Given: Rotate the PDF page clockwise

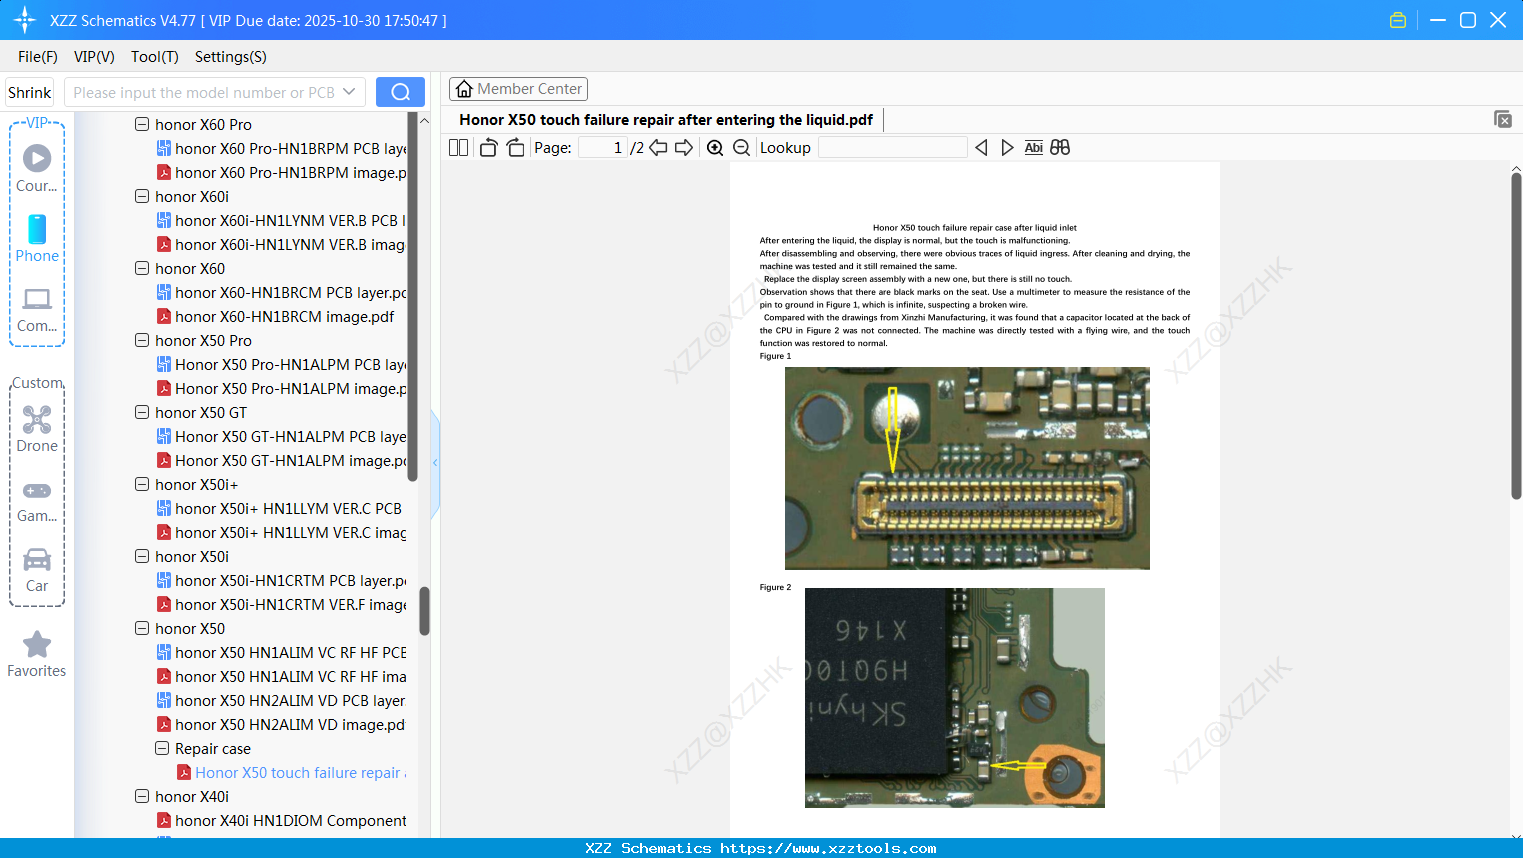Looking at the screenshot, I should [515, 148].
